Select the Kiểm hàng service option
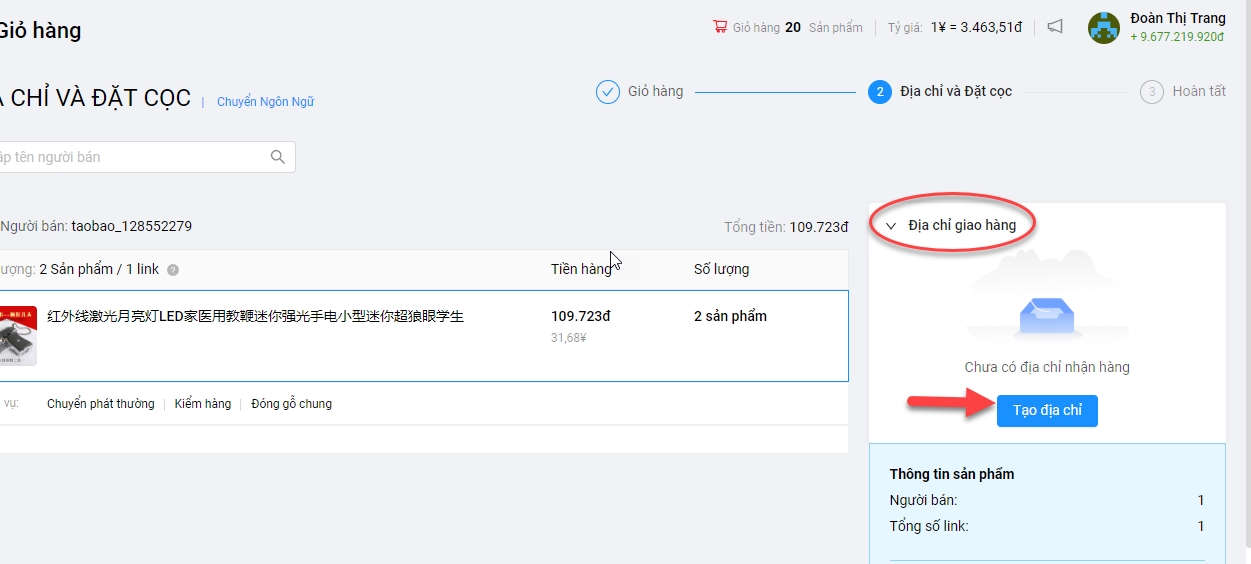This screenshot has height=564, width=1251. coord(202,404)
